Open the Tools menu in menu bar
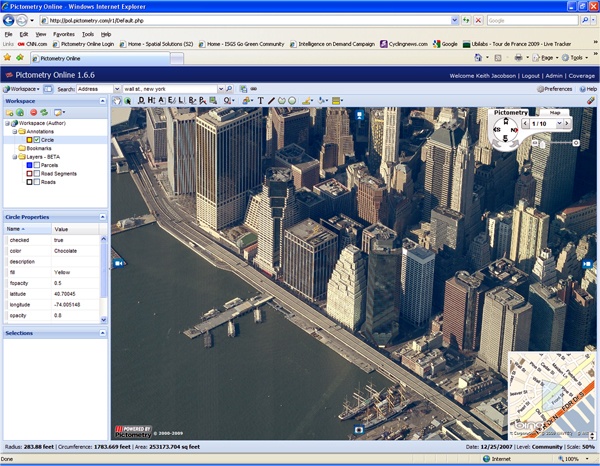 [x=88, y=34]
